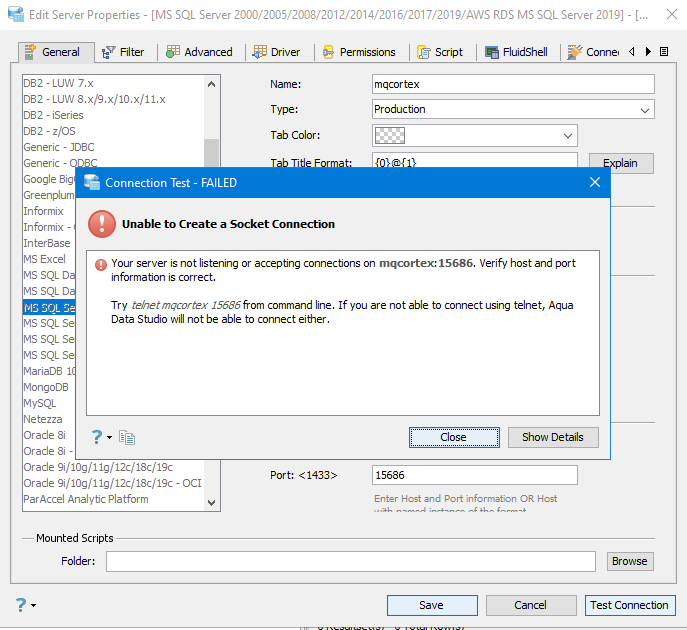Select Oracle 9i/10g/11g/12c/18c/19c - OCI

(113, 483)
